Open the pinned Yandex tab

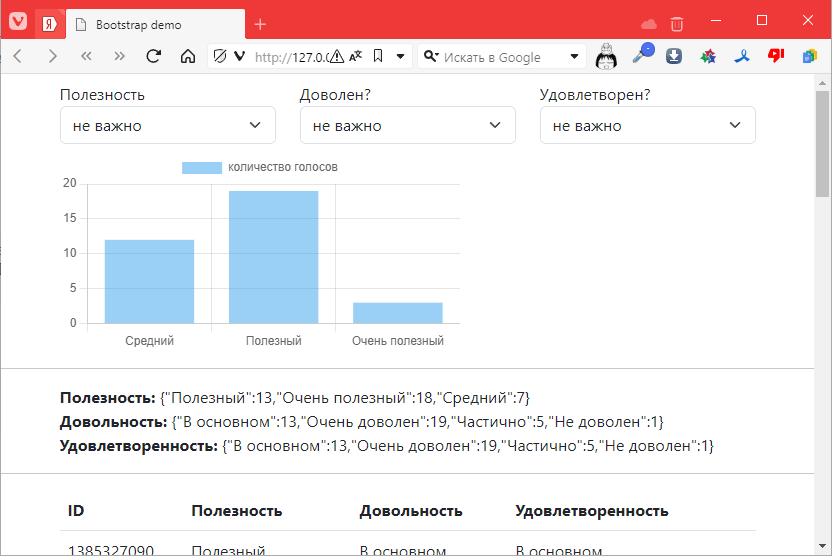(48, 24)
